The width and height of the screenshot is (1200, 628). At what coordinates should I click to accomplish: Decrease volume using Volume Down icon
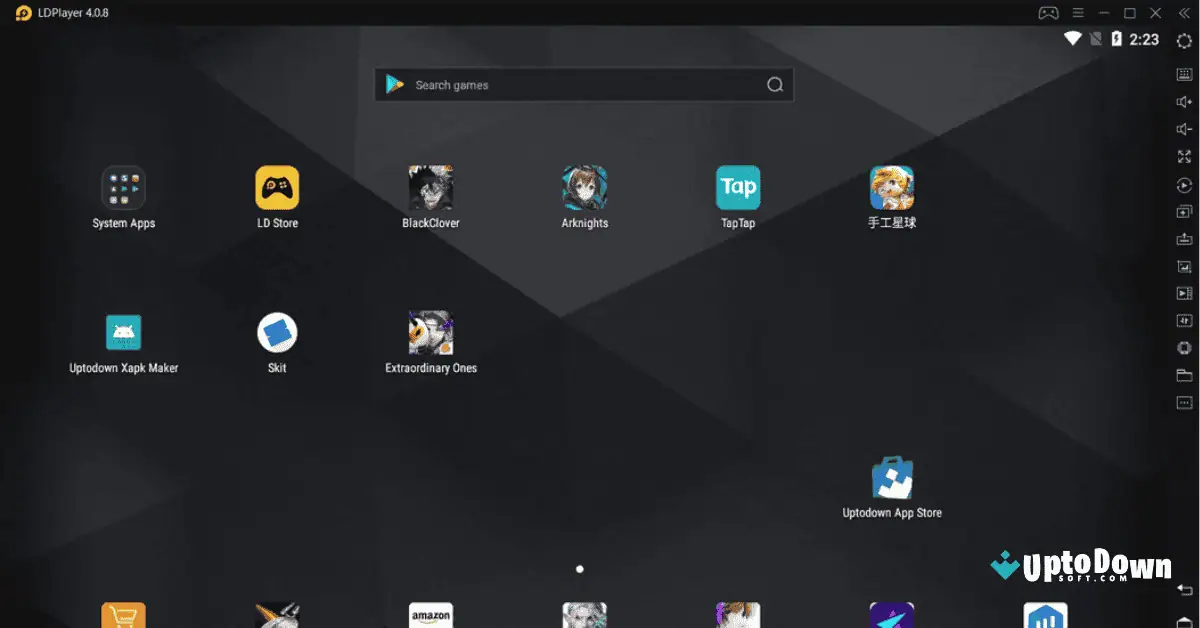pos(1184,128)
